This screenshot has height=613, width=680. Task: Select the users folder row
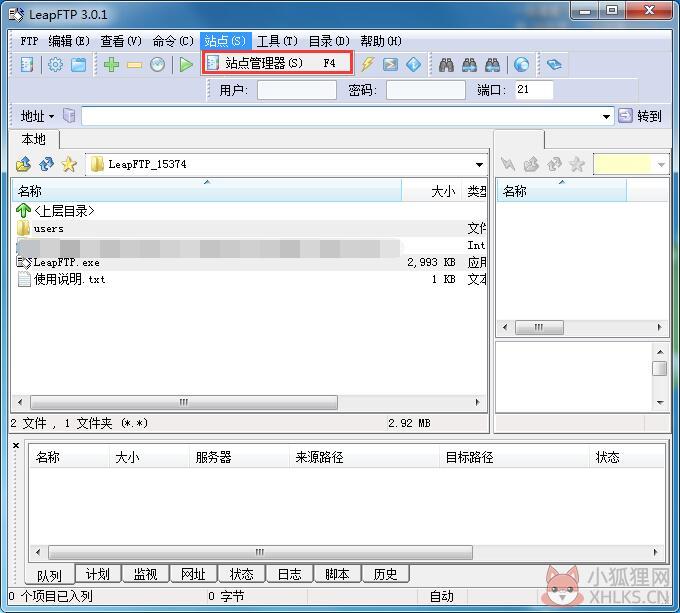[x=250, y=228]
